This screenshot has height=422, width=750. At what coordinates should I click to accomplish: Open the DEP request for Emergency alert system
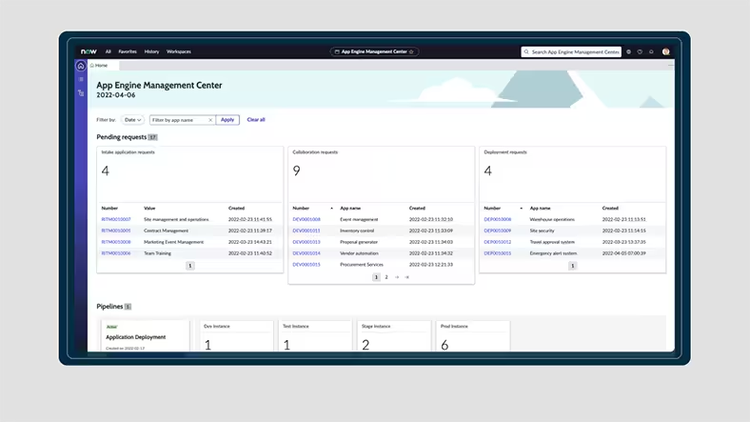coord(497,253)
